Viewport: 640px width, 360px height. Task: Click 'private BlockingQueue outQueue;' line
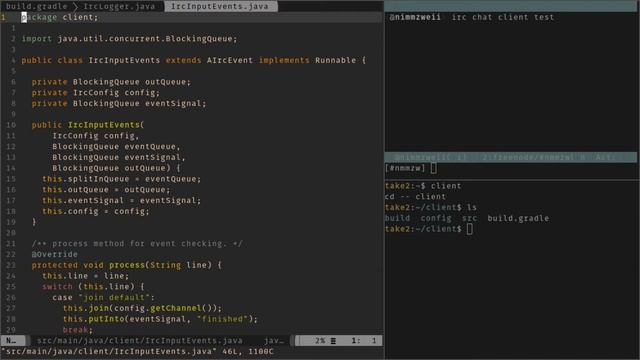tap(111, 82)
